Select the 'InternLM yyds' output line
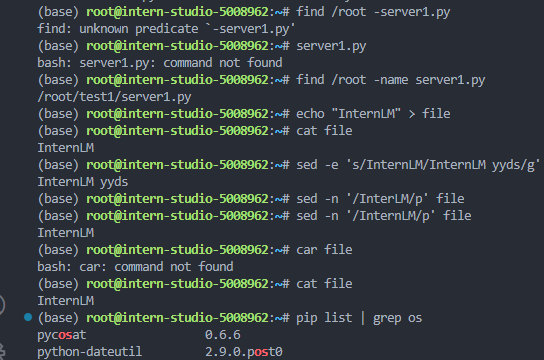 coord(83,182)
